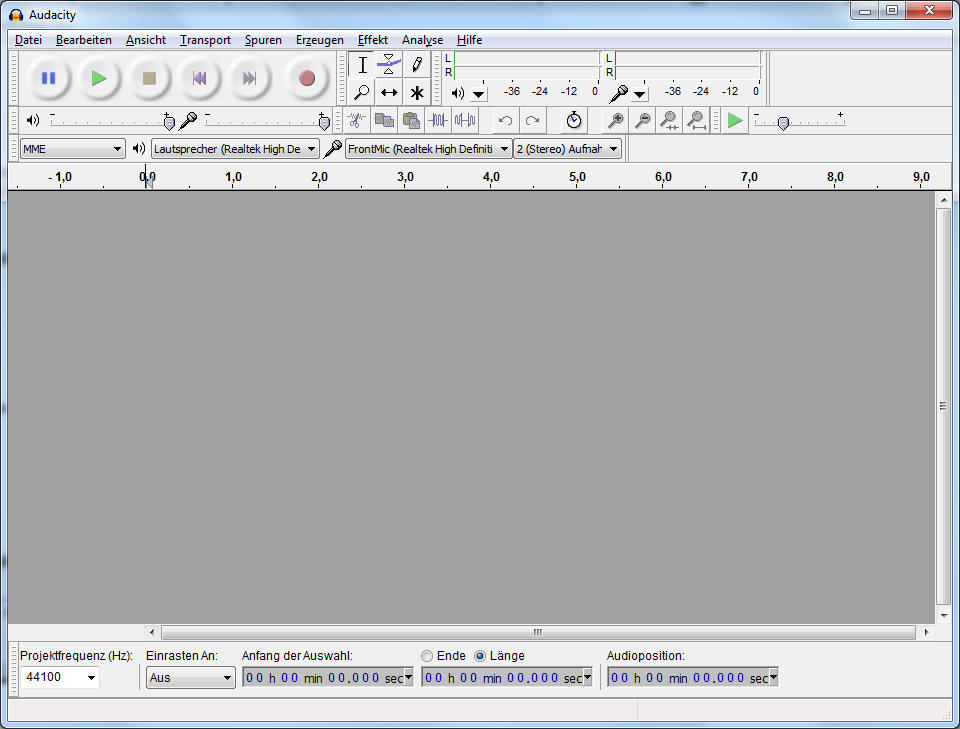This screenshot has height=729, width=960.
Task: Start playback with the green Play button
Action: (99, 78)
